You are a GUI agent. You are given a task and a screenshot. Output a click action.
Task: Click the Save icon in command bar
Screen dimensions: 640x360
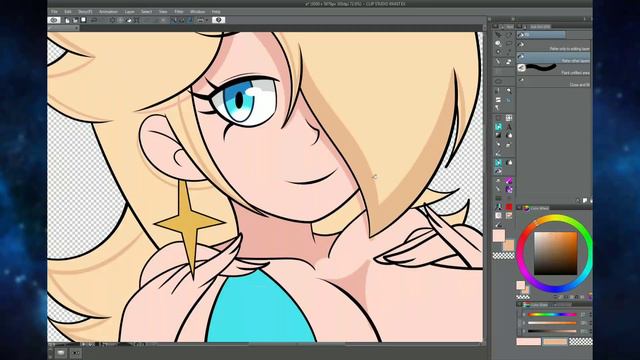click(x=84, y=20)
